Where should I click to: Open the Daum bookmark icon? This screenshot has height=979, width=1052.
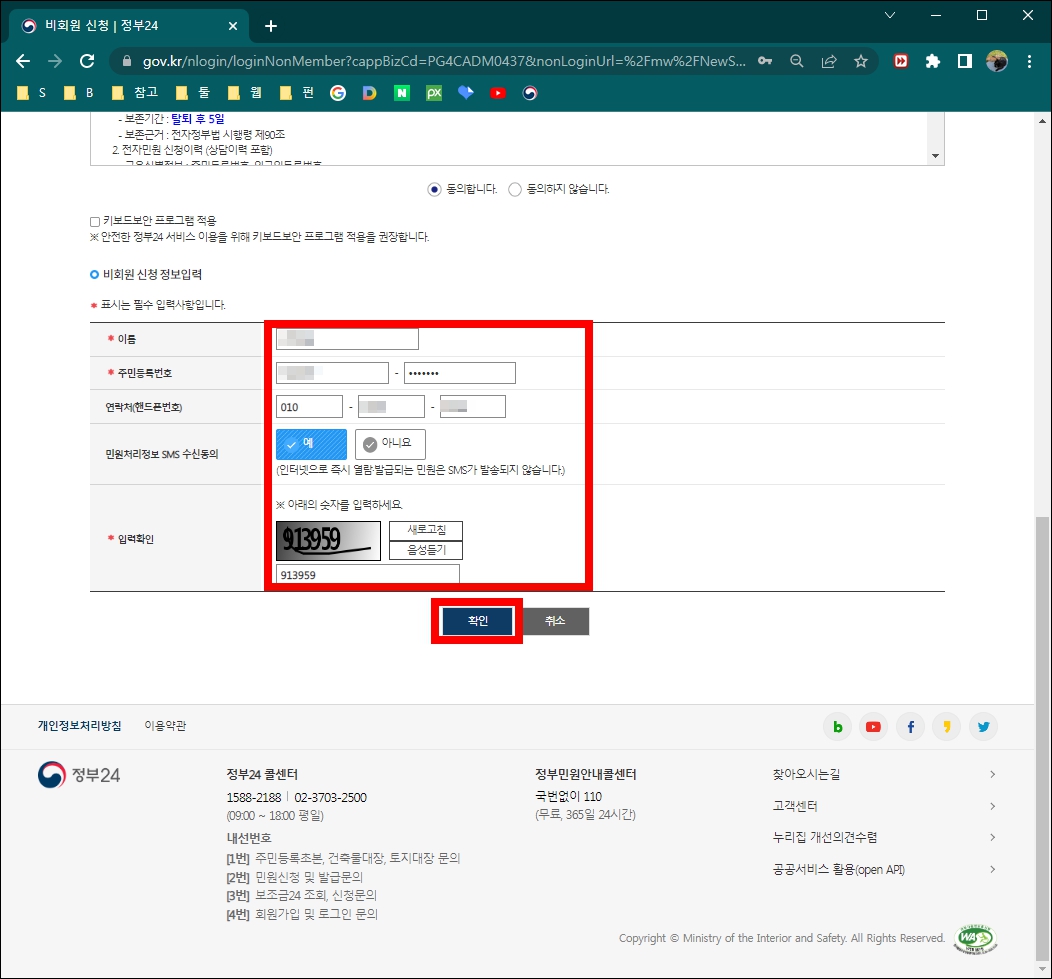[370, 93]
